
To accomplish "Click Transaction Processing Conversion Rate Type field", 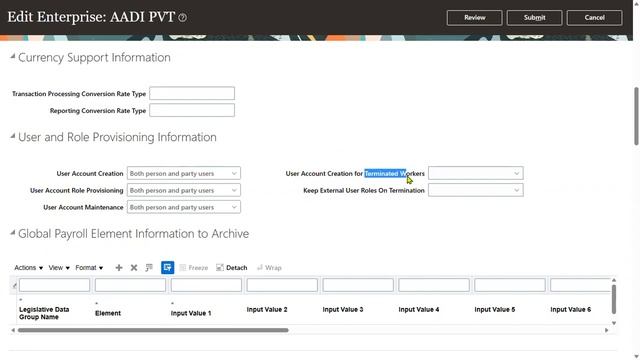I will pyautogui.click(x=192, y=93).
